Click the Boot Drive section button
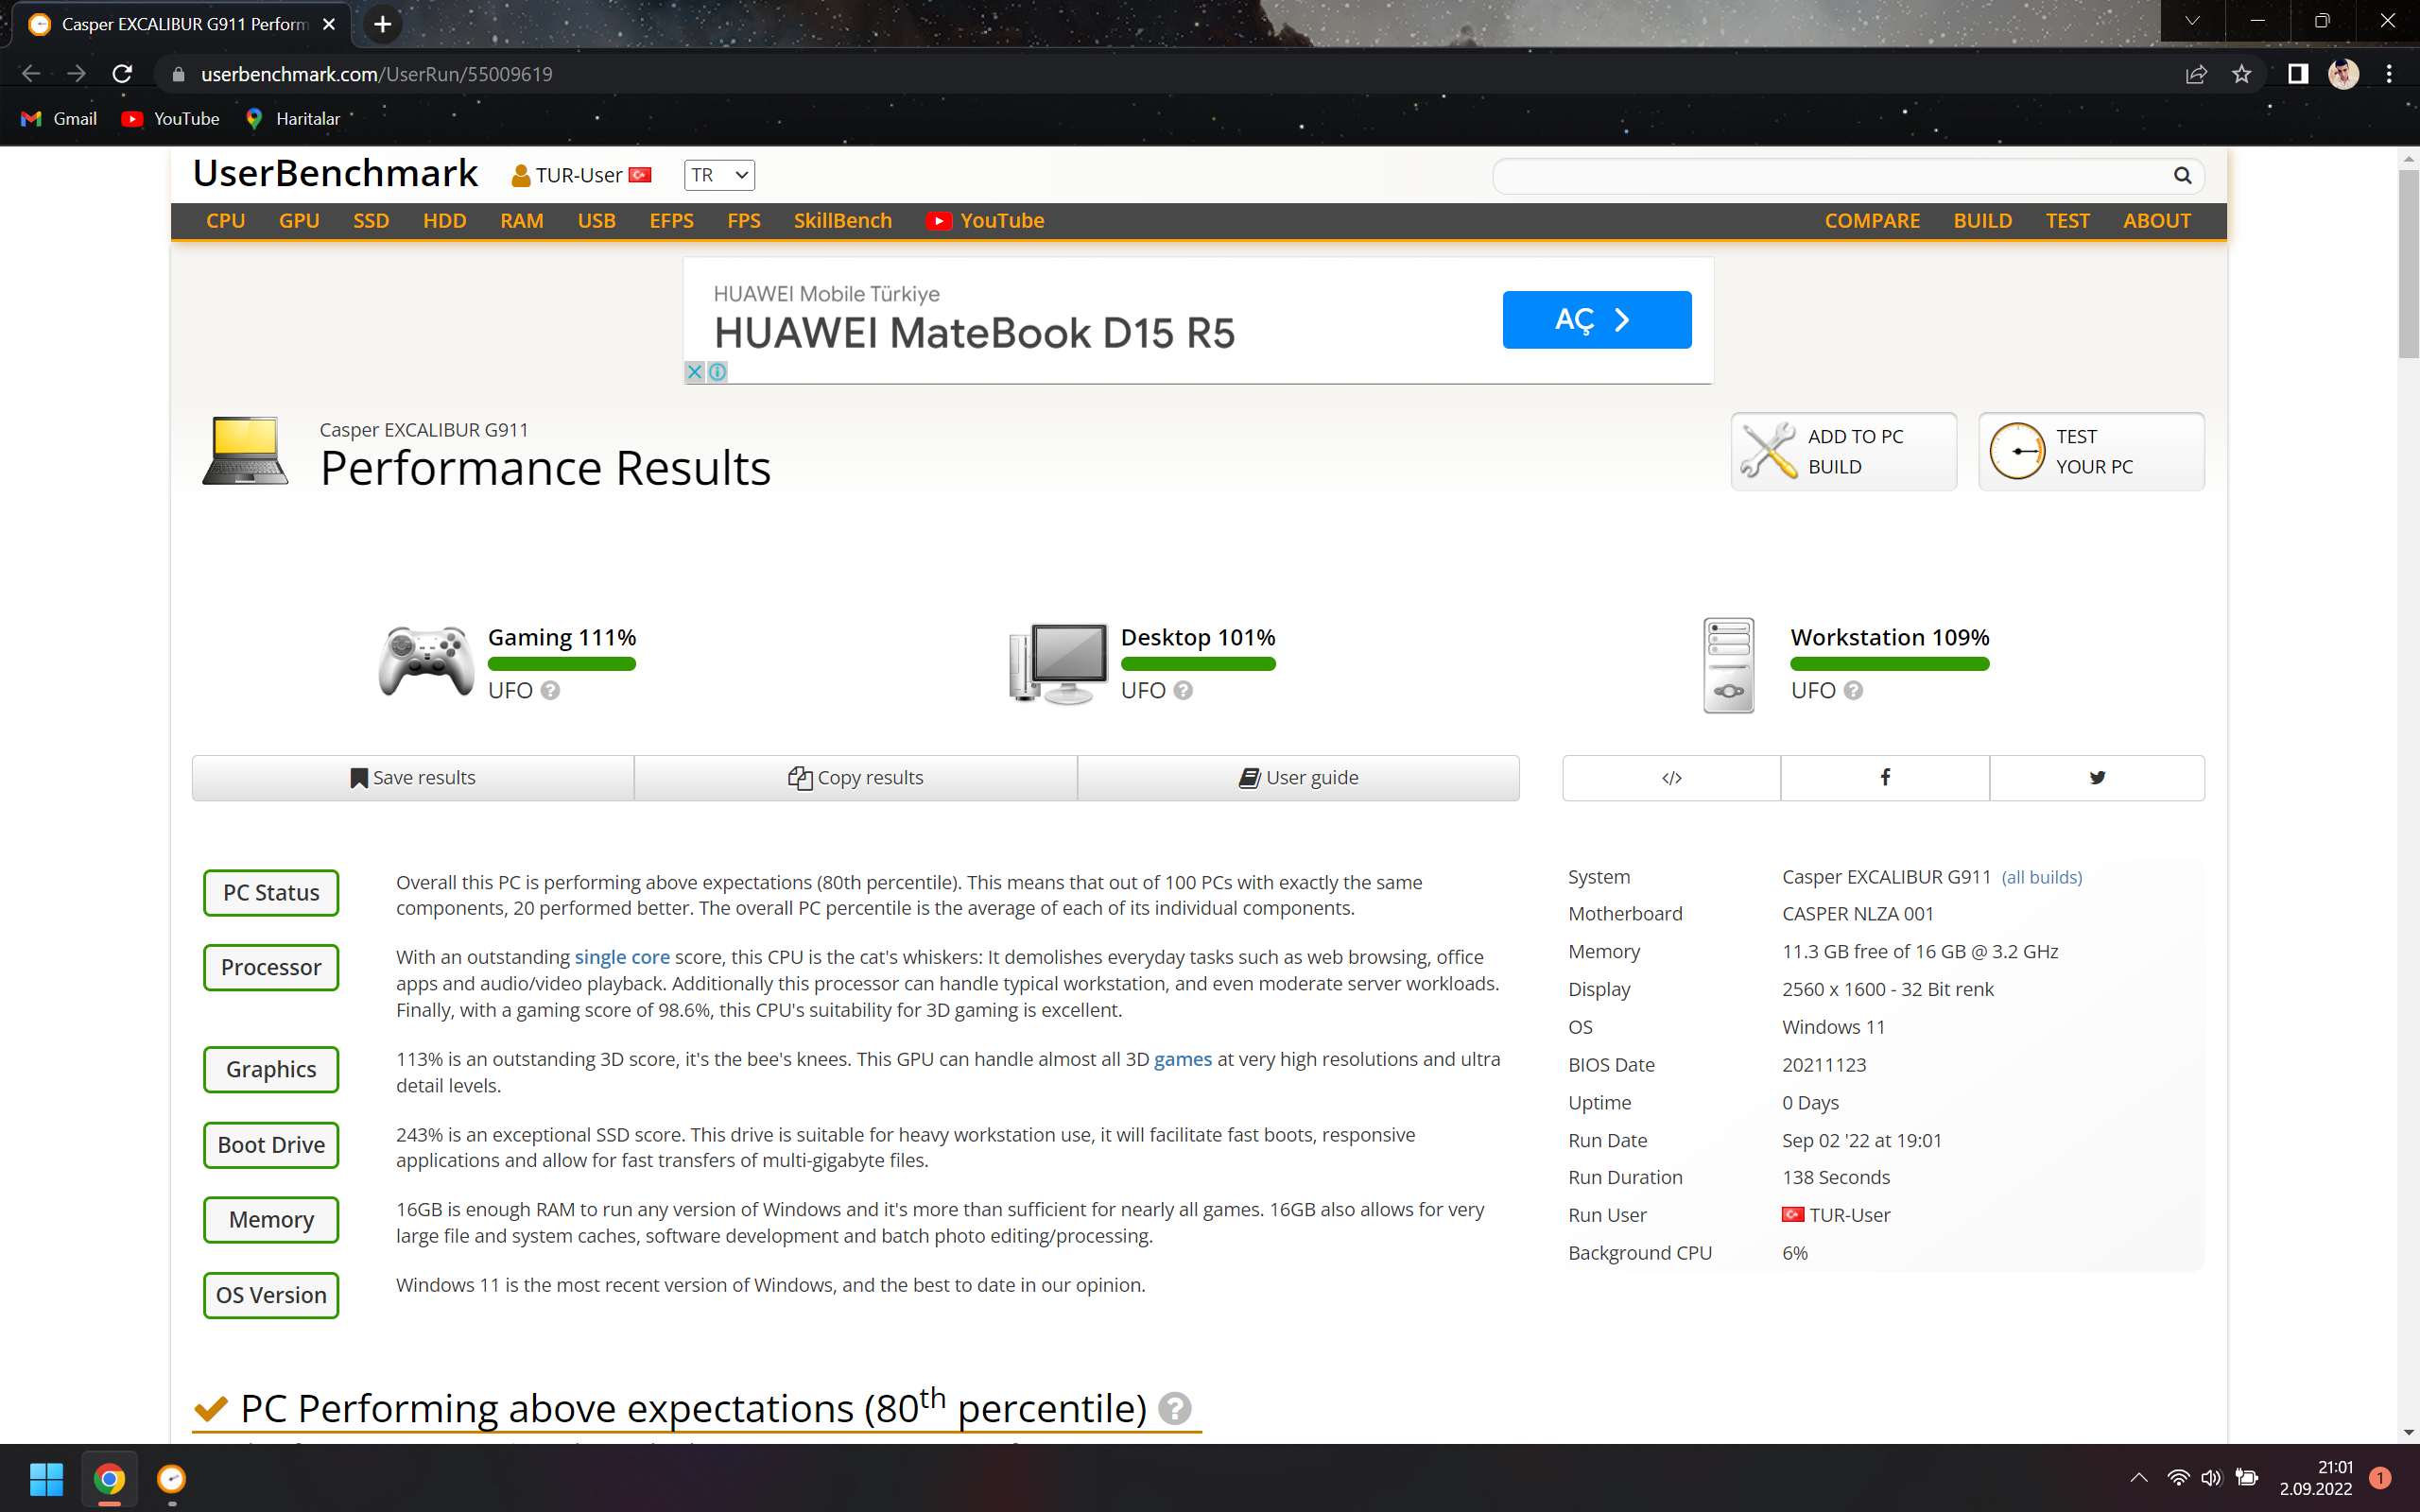 tap(271, 1144)
